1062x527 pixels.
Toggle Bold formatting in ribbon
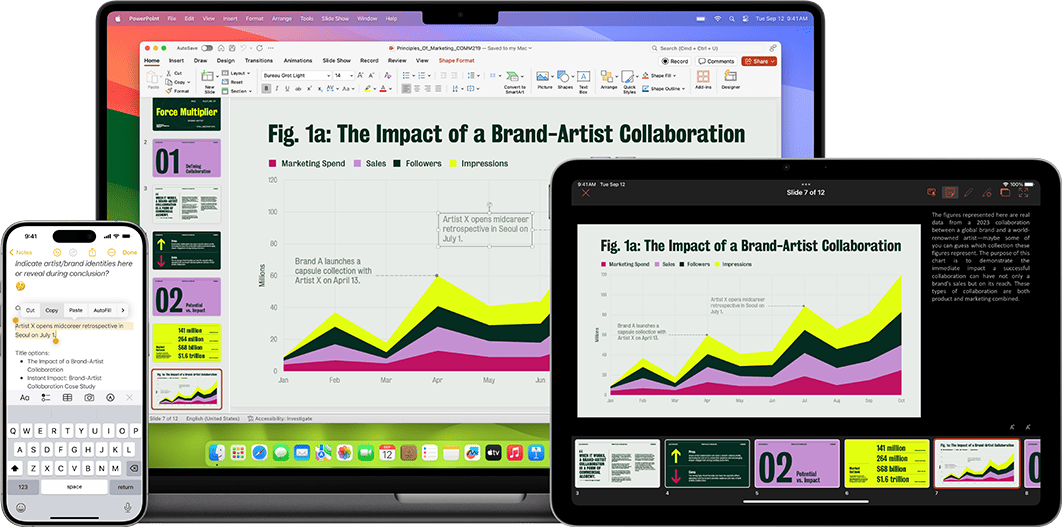pos(266,88)
